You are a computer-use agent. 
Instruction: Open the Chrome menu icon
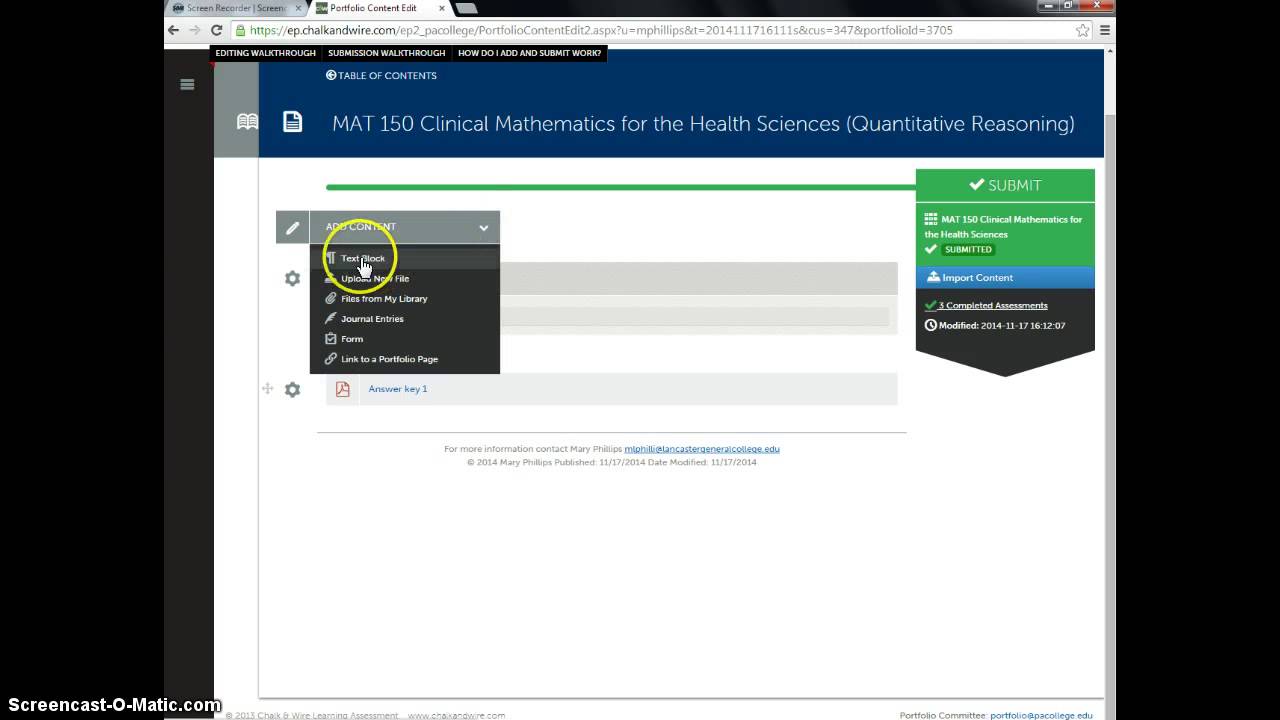coord(1104,30)
